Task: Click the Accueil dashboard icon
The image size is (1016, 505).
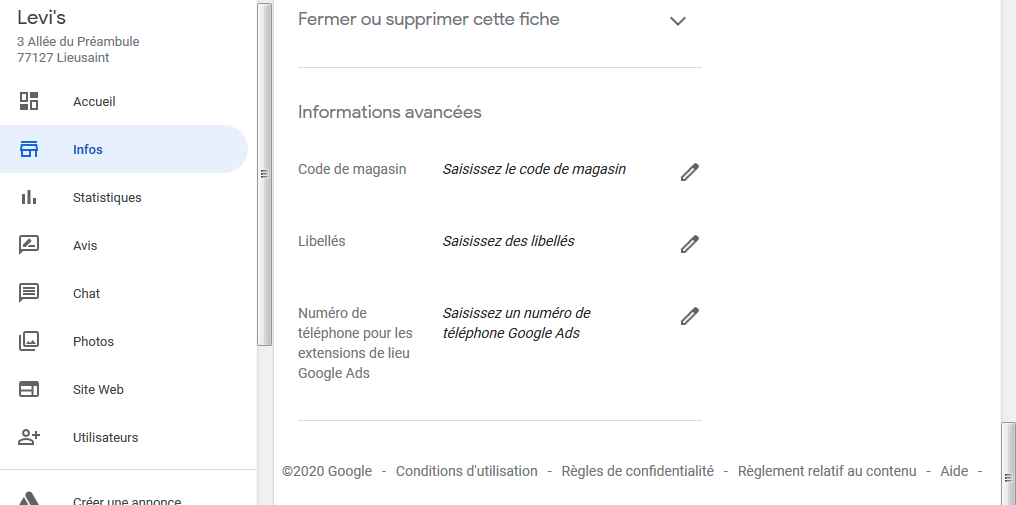Action: pos(29,101)
